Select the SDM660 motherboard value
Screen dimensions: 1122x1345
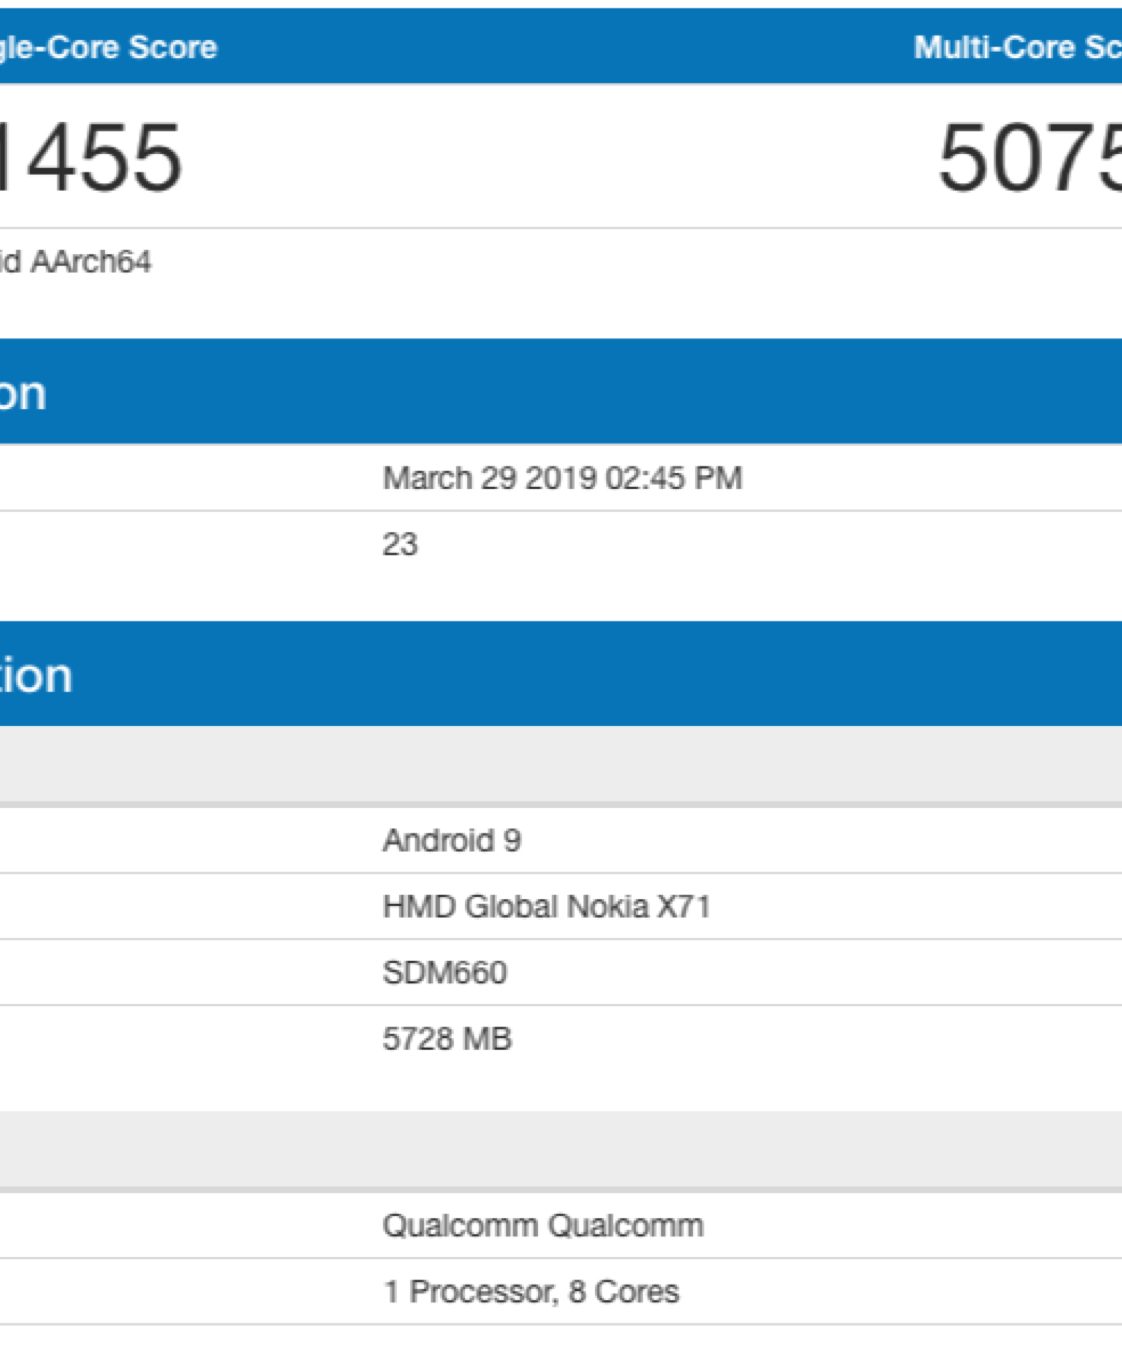pyautogui.click(x=445, y=972)
